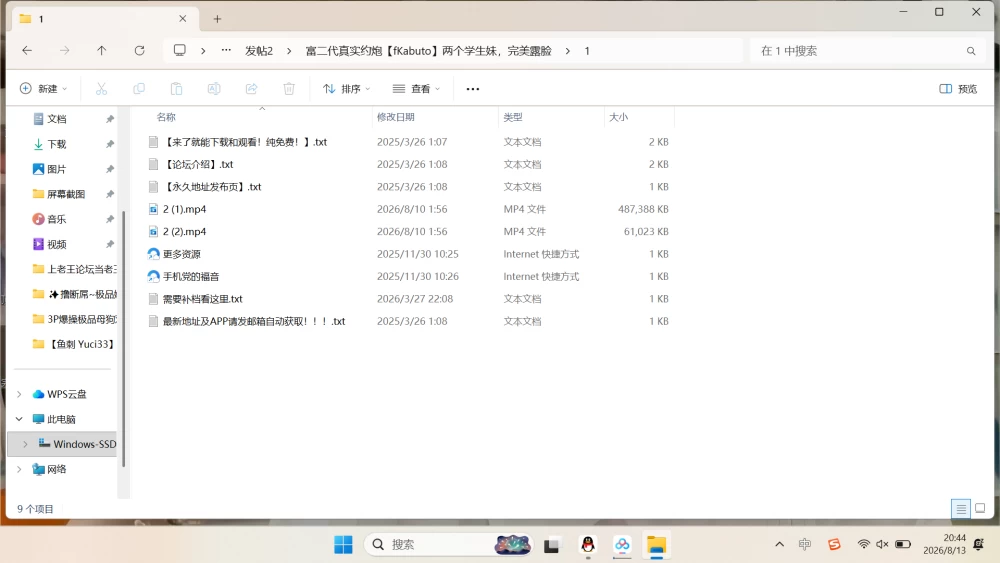1000x563 pixels.
Task: Click File Explorer icon on taskbar
Action: pyautogui.click(x=656, y=545)
